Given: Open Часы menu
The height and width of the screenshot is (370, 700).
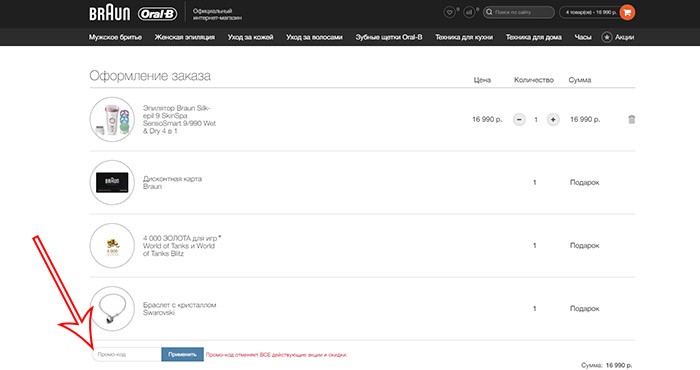Looking at the screenshot, I should tap(583, 37).
